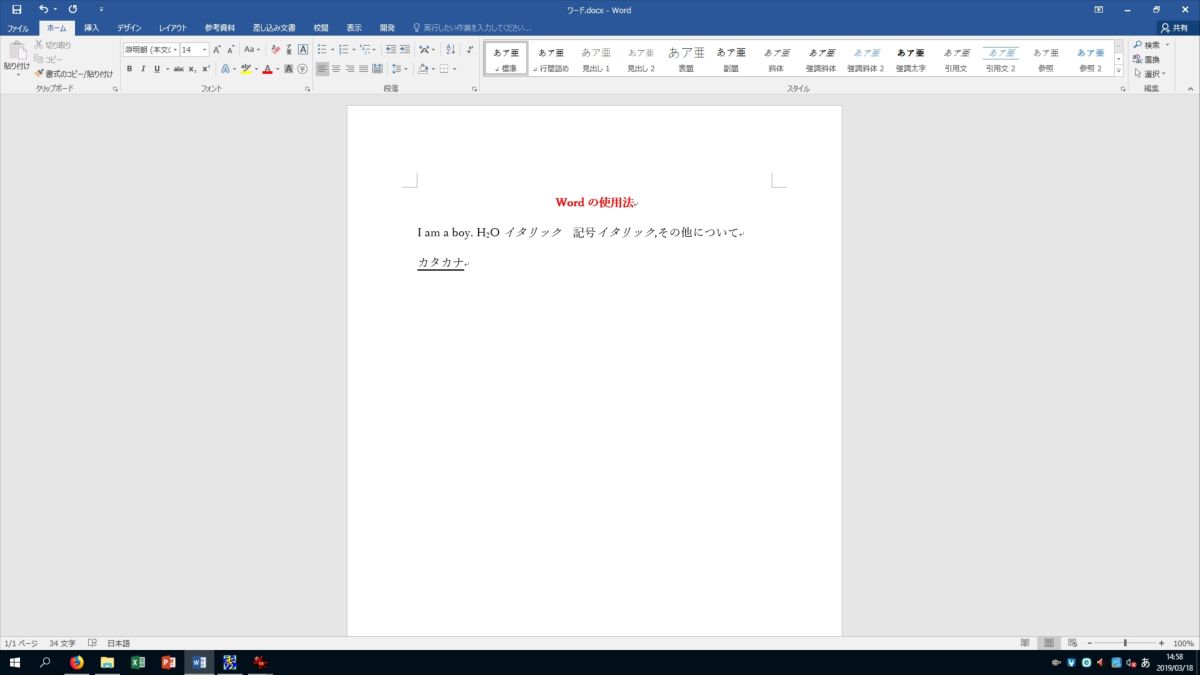
Task: Switch to the 参考資料 (References) tab
Action: (220, 28)
